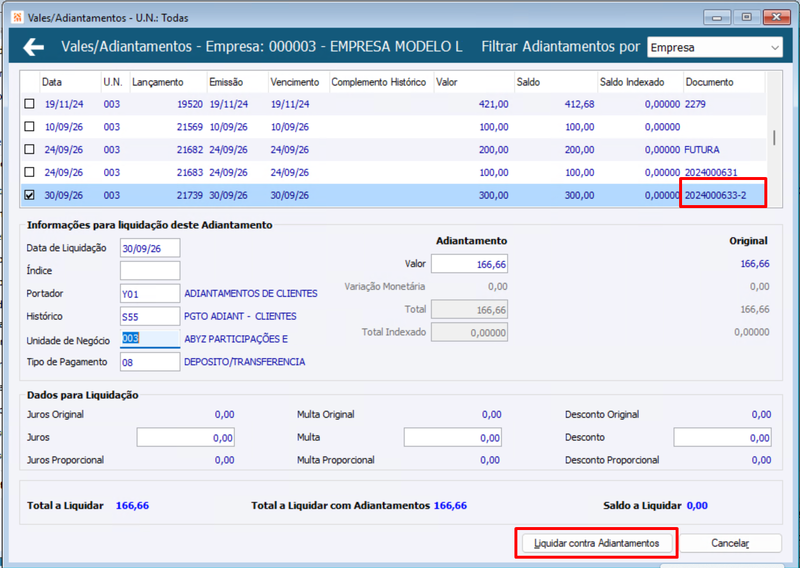This screenshot has width=800, height=568.
Task: Click the Portador field Y01
Action: [150, 293]
